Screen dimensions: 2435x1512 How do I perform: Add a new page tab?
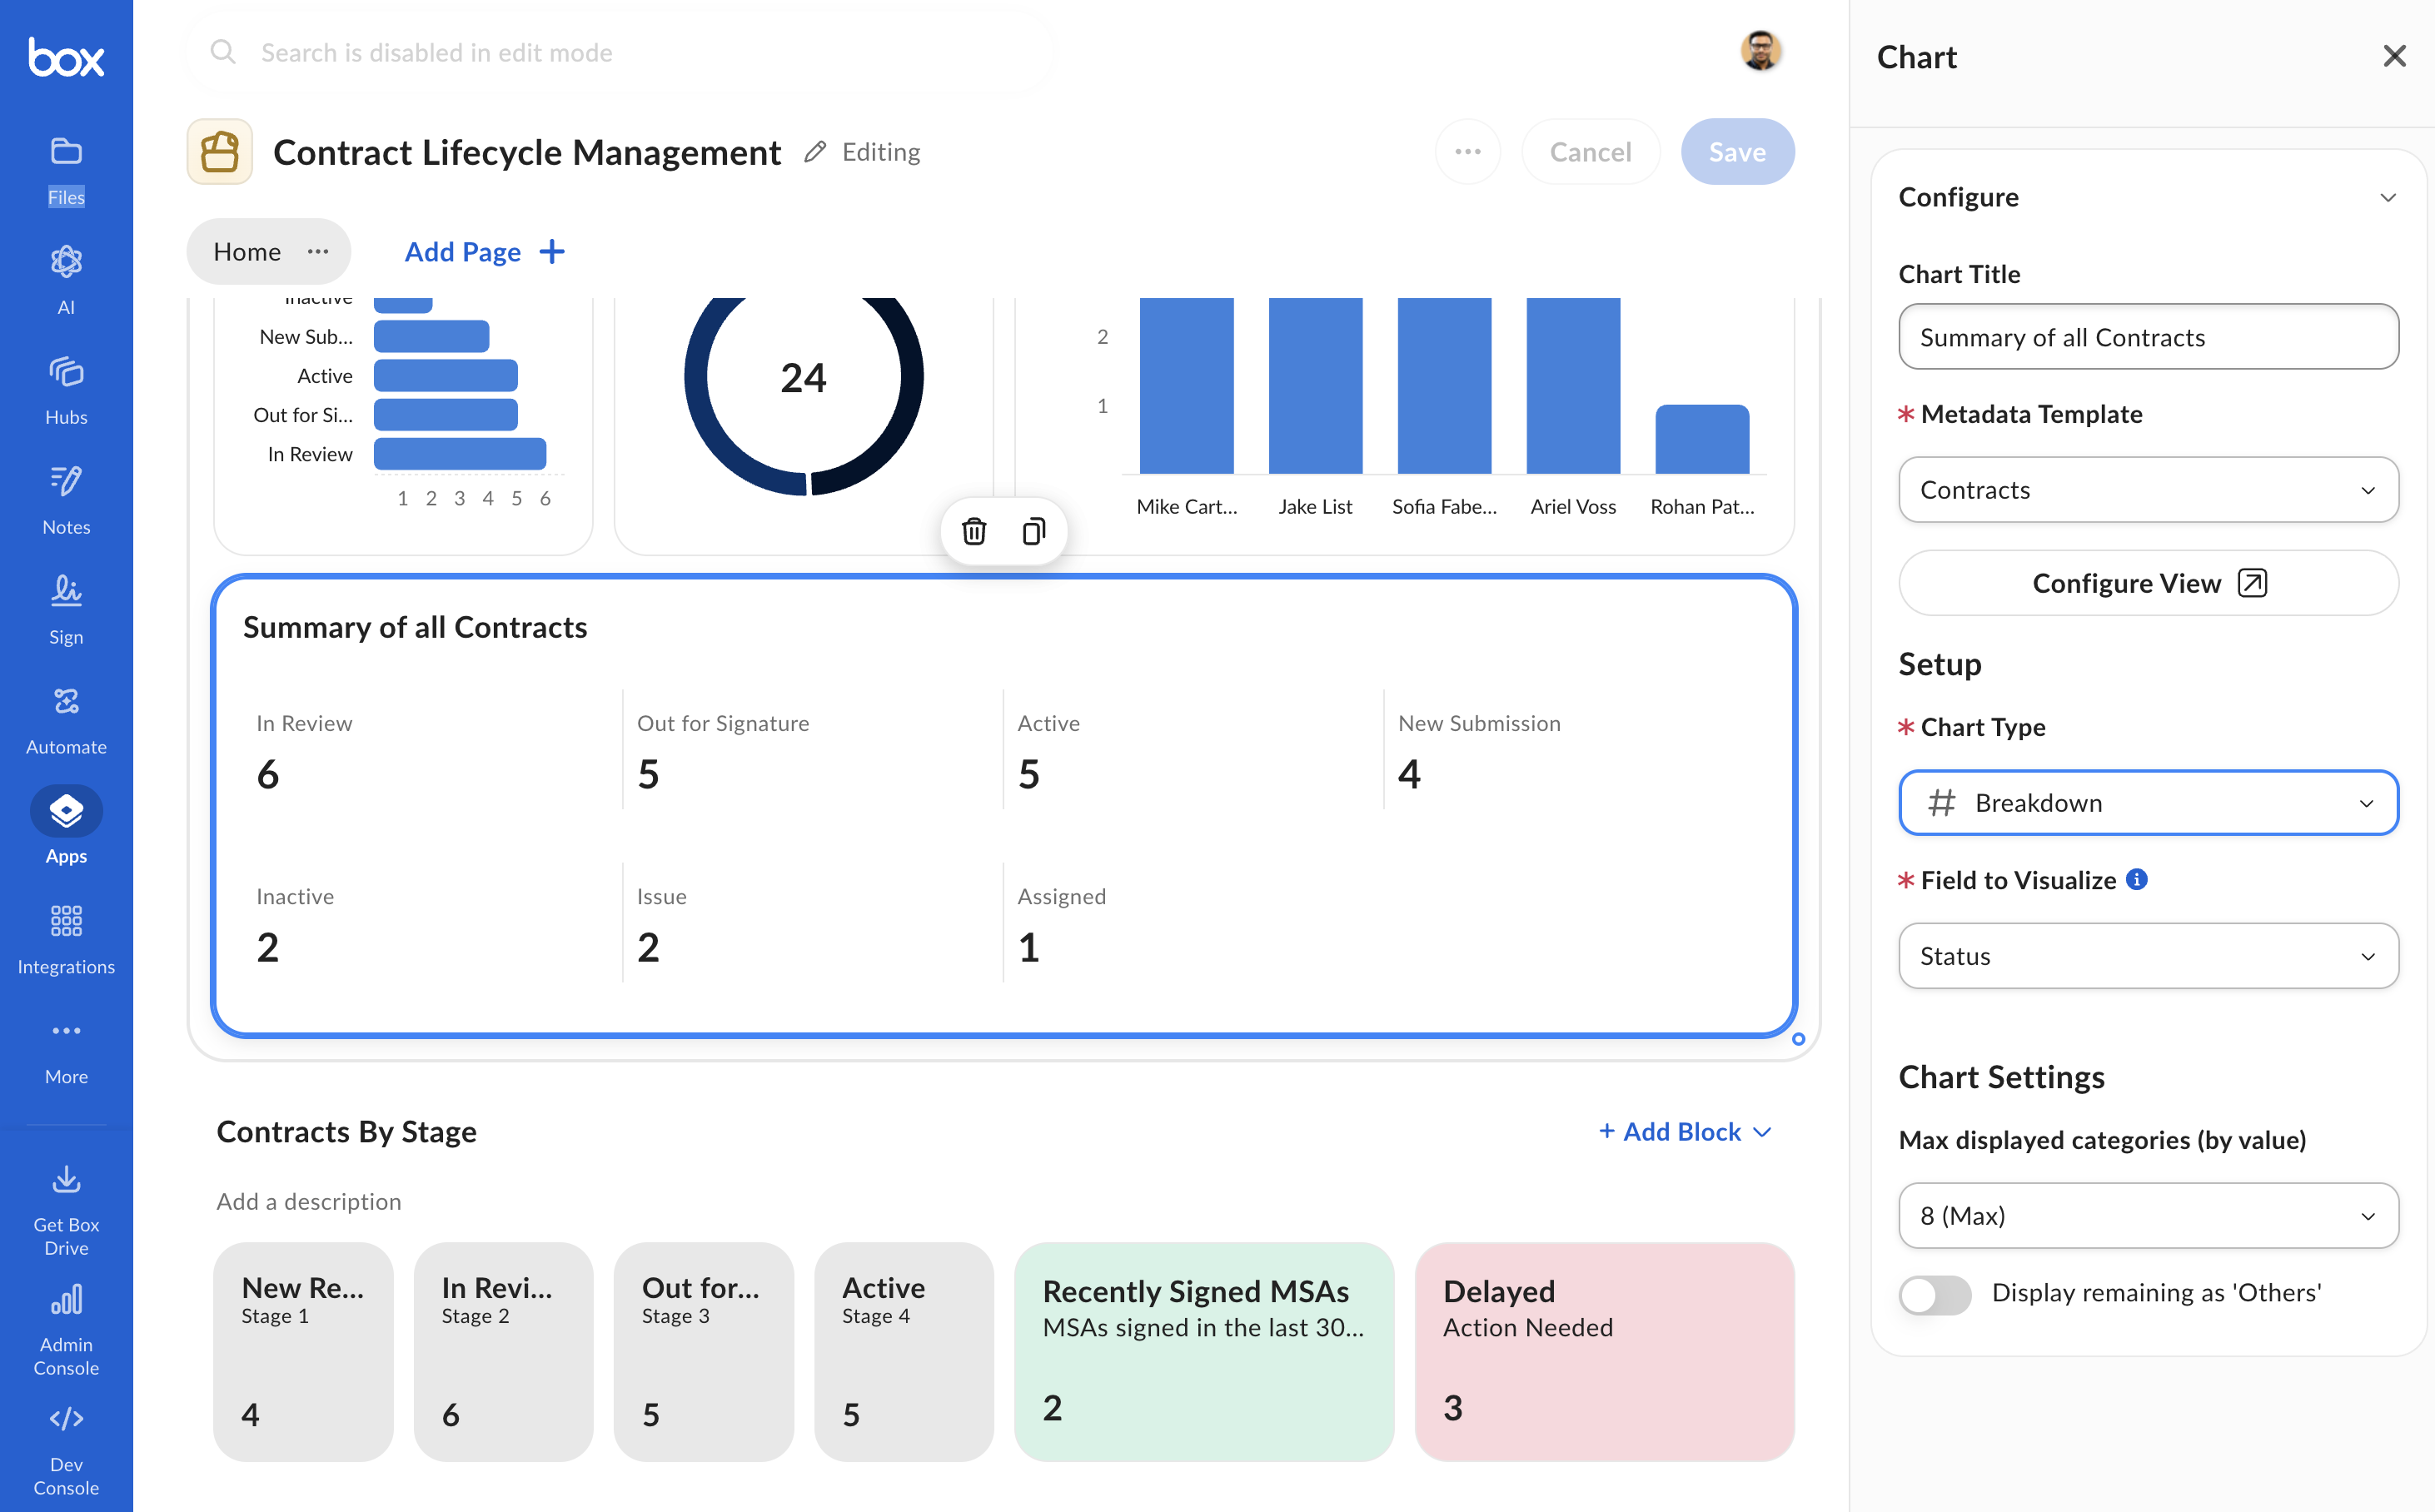[485, 251]
